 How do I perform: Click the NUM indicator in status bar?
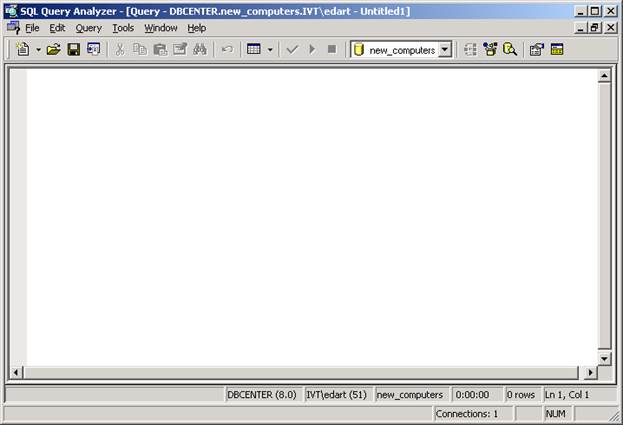point(555,414)
